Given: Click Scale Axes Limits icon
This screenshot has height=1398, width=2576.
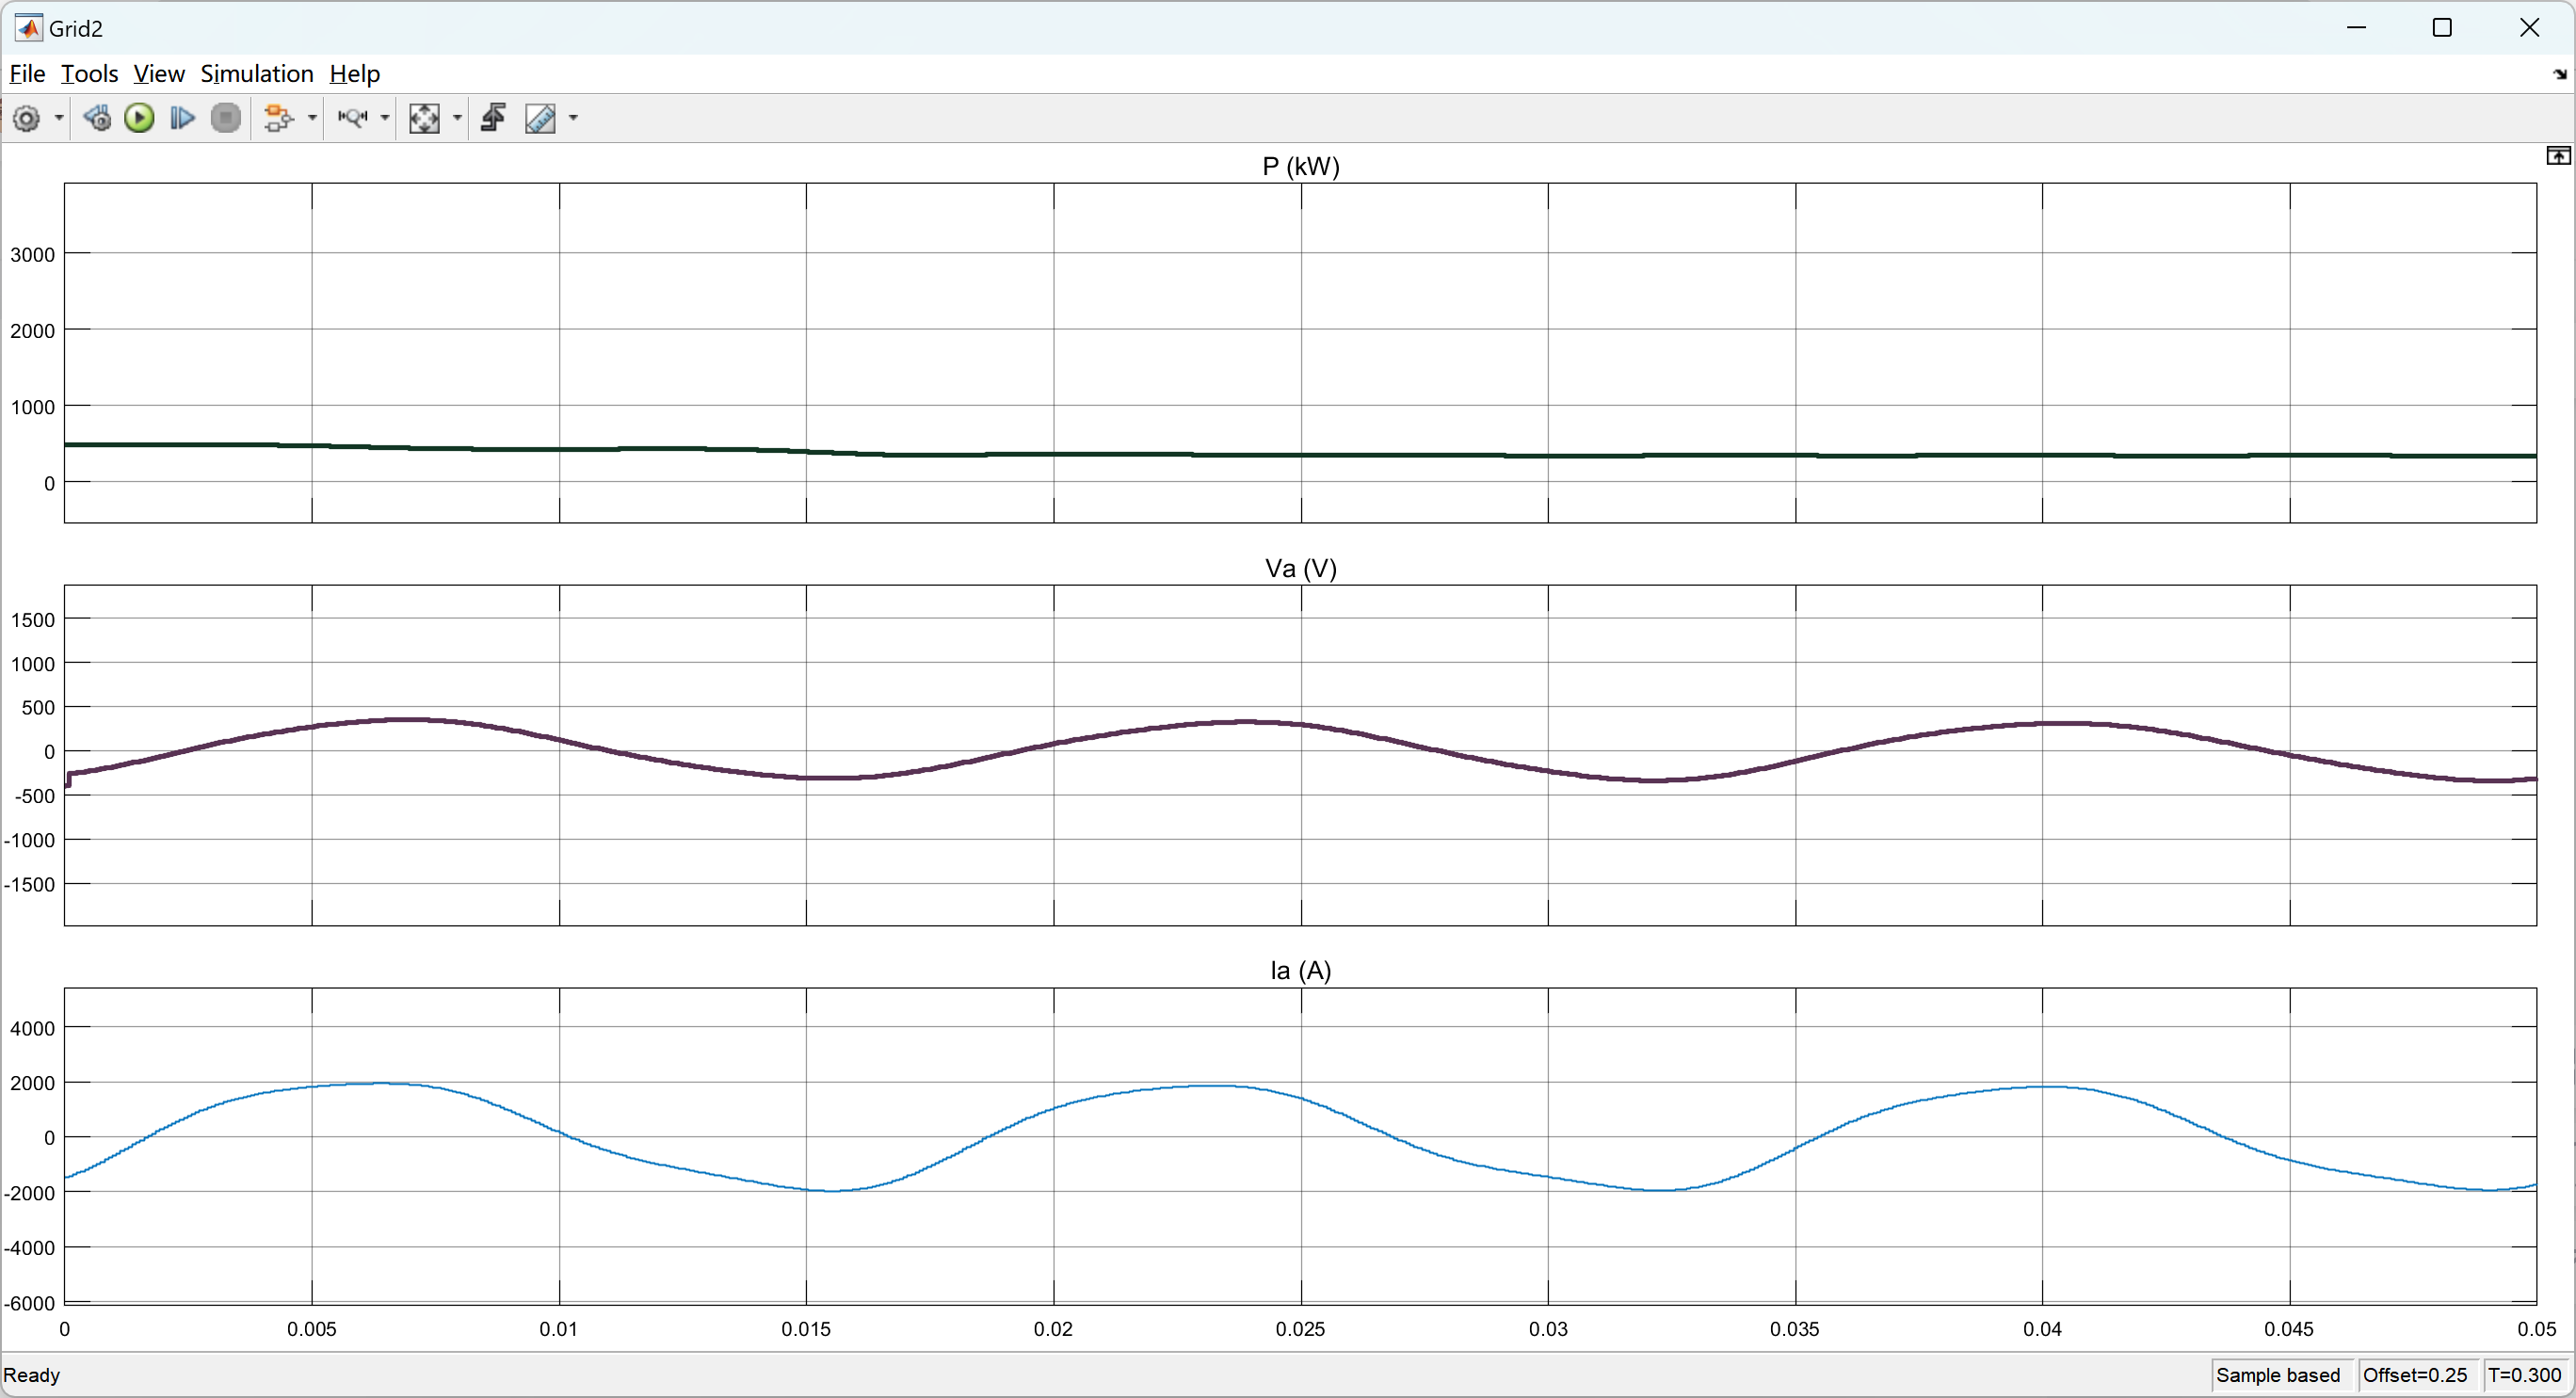Looking at the screenshot, I should click(x=424, y=118).
